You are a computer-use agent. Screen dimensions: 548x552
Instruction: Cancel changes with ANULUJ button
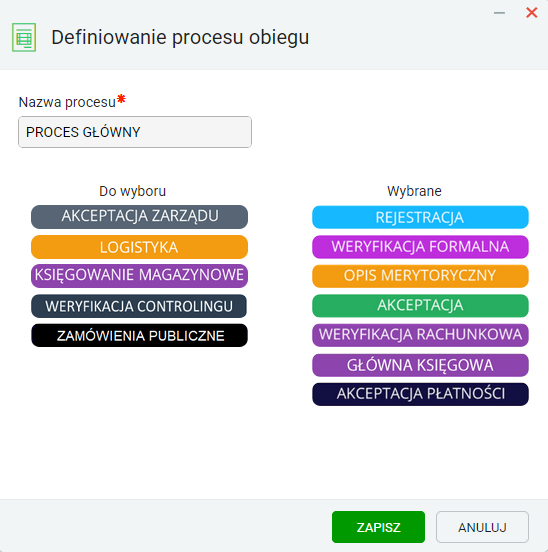[x=482, y=527]
